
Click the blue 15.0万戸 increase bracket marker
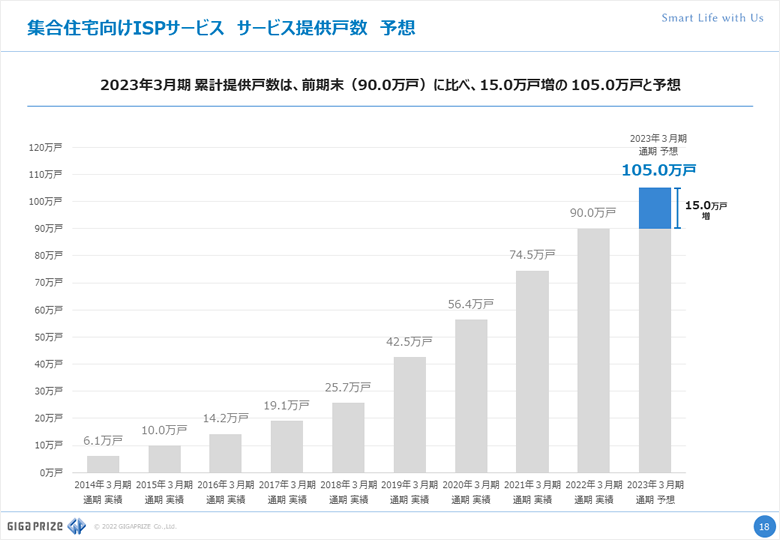(x=677, y=208)
